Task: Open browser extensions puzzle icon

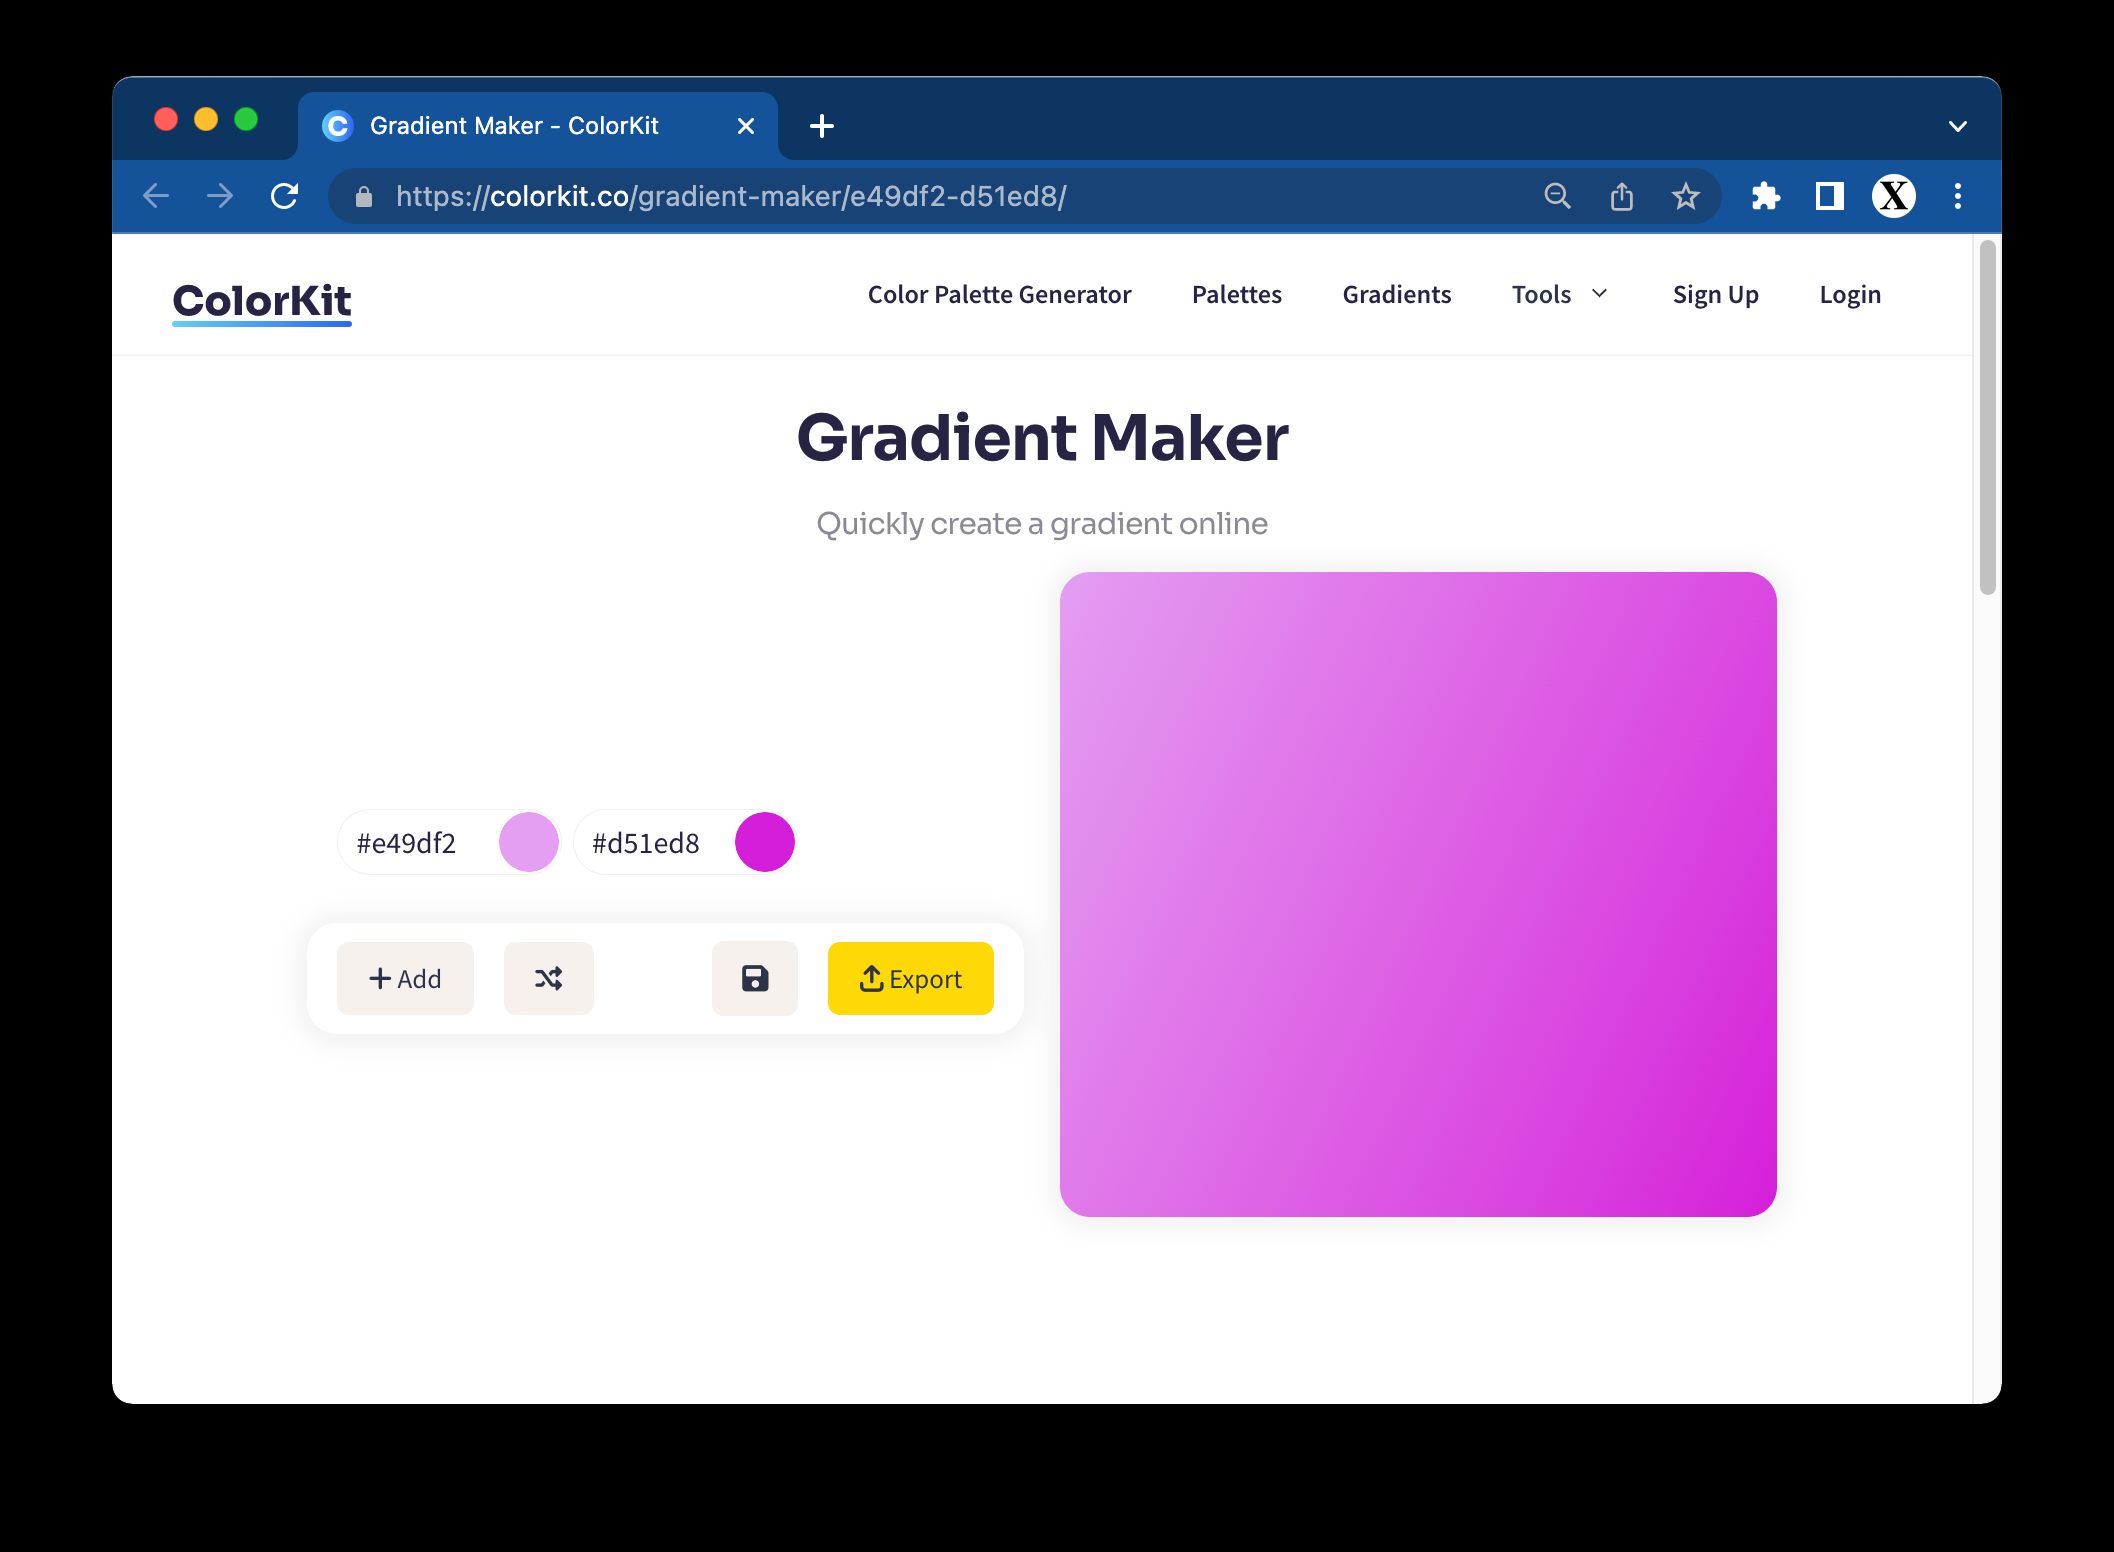Action: pyautogui.click(x=1766, y=196)
